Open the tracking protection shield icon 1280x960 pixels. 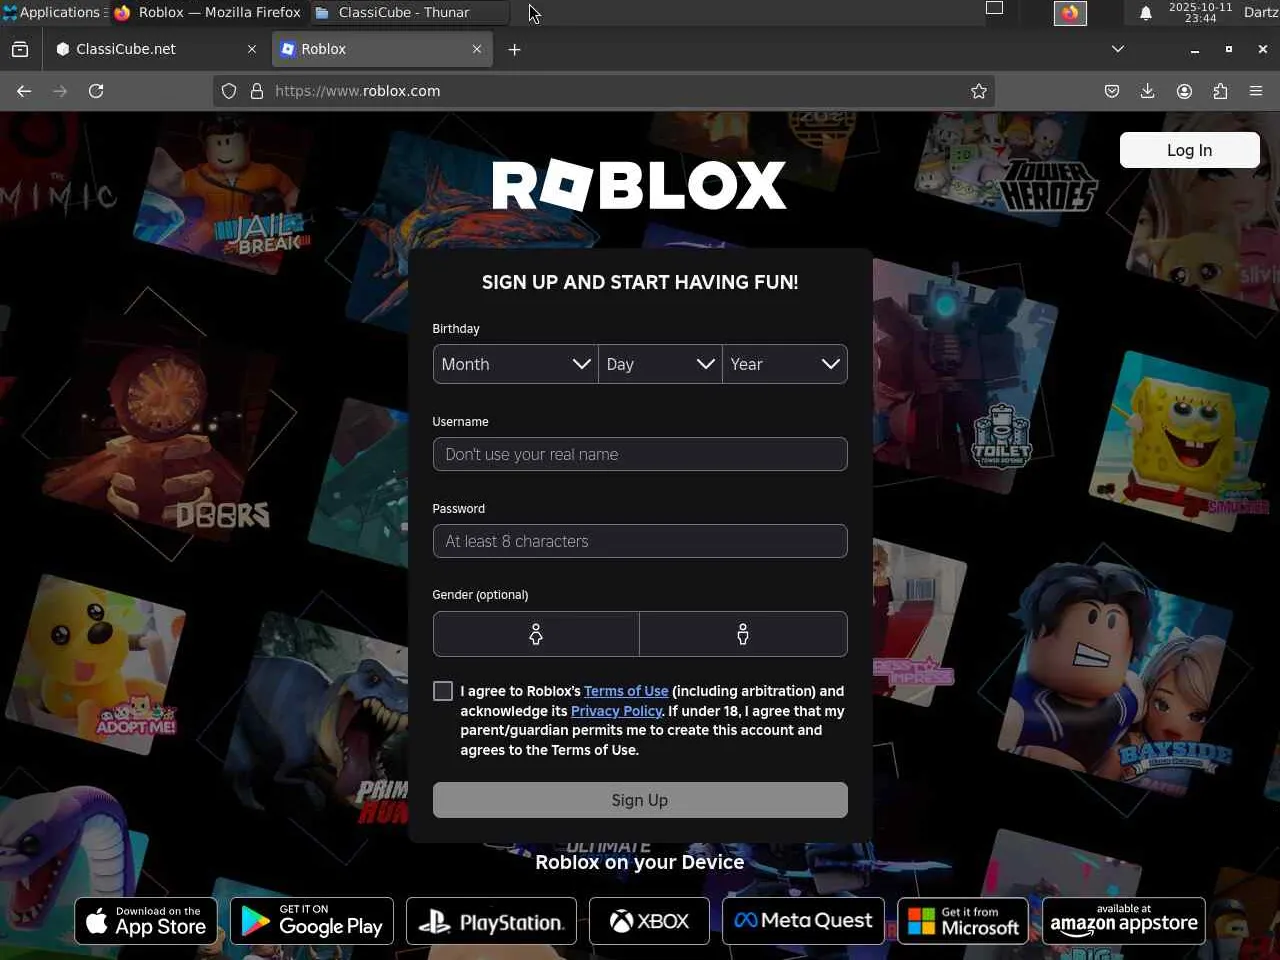[229, 91]
